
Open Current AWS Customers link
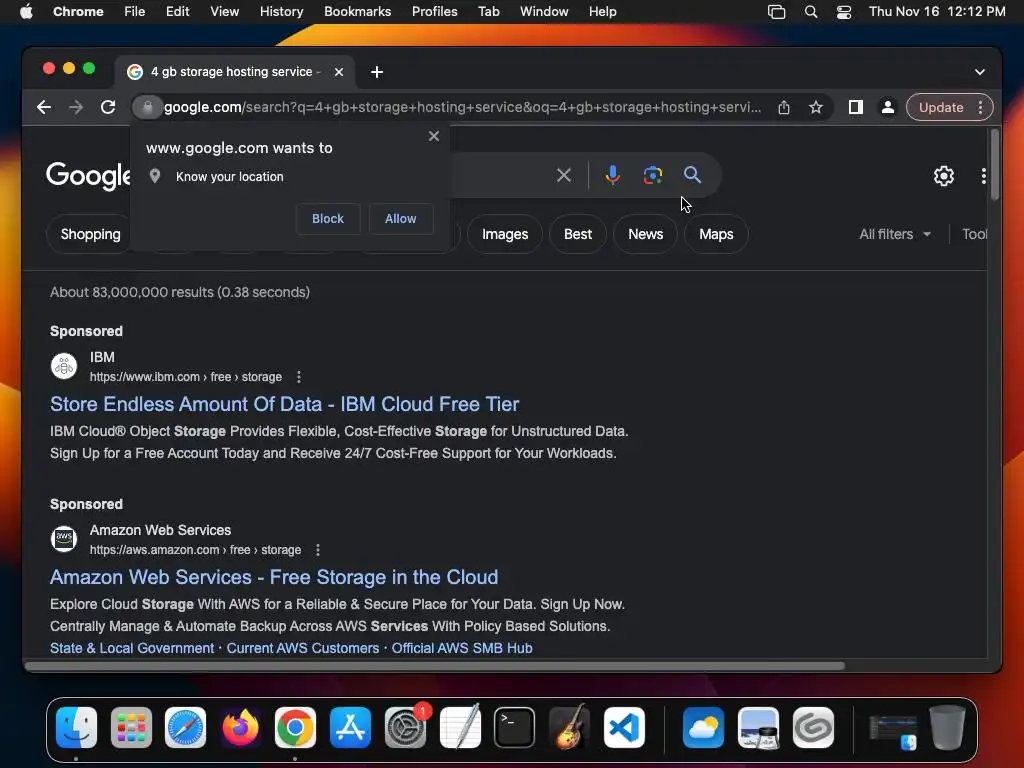click(302, 648)
